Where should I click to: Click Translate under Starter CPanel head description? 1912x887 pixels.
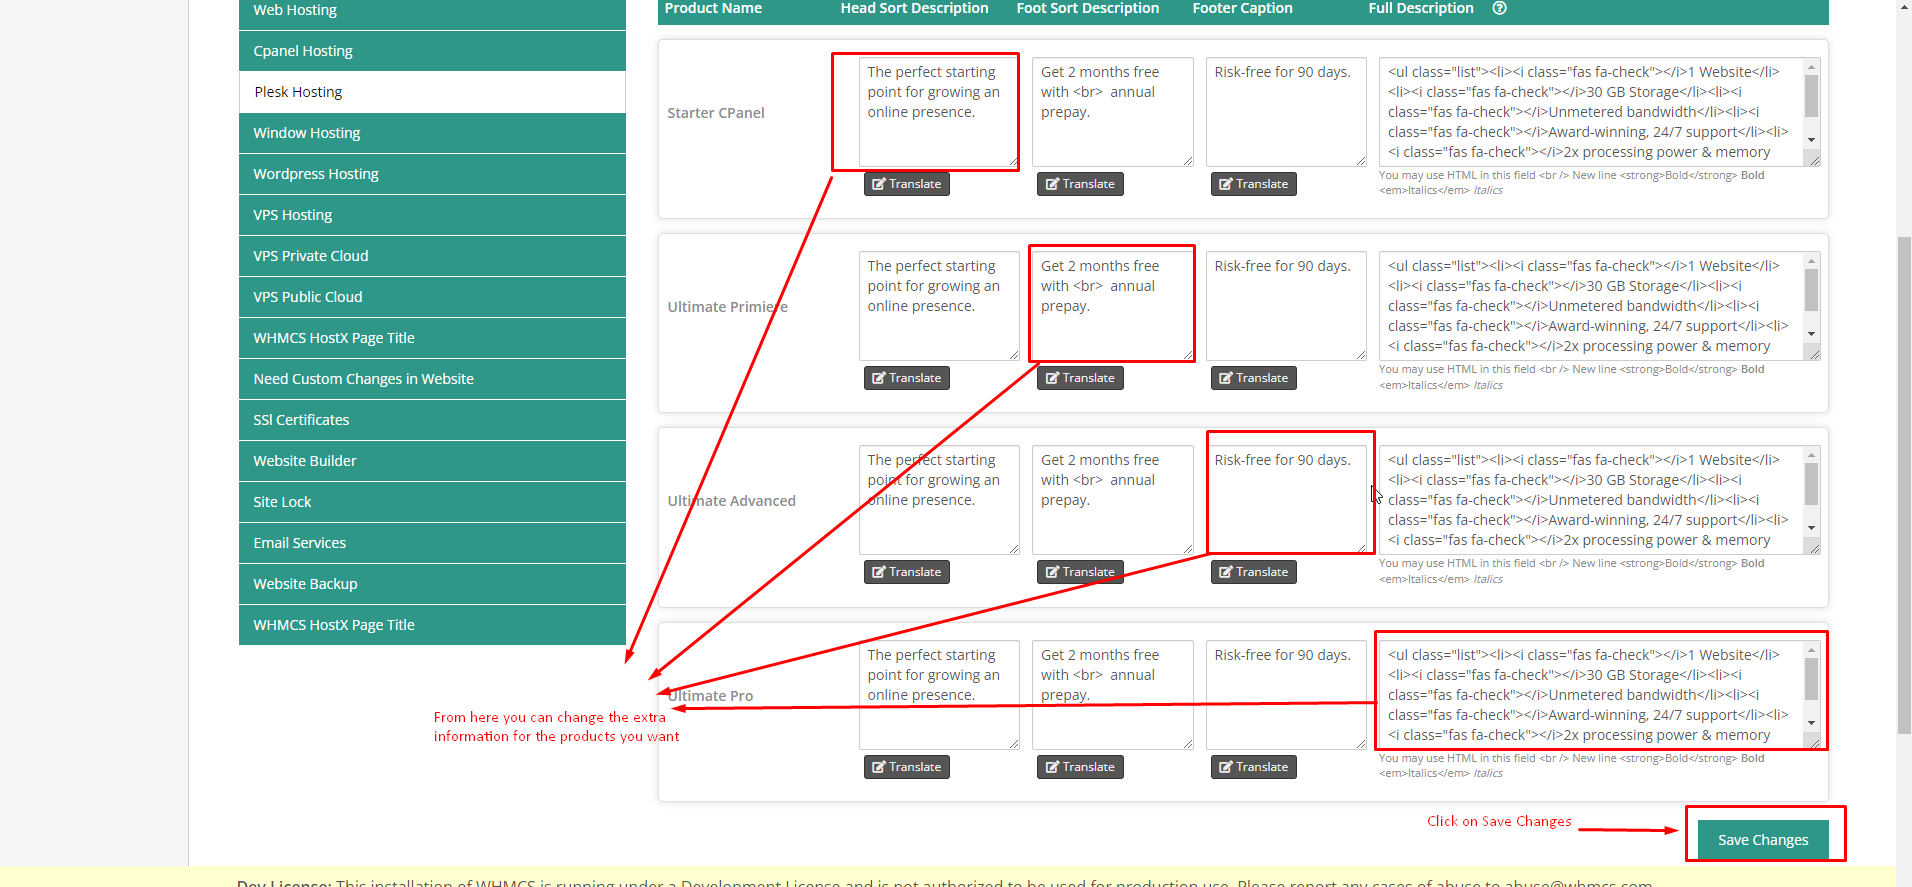[x=906, y=184]
